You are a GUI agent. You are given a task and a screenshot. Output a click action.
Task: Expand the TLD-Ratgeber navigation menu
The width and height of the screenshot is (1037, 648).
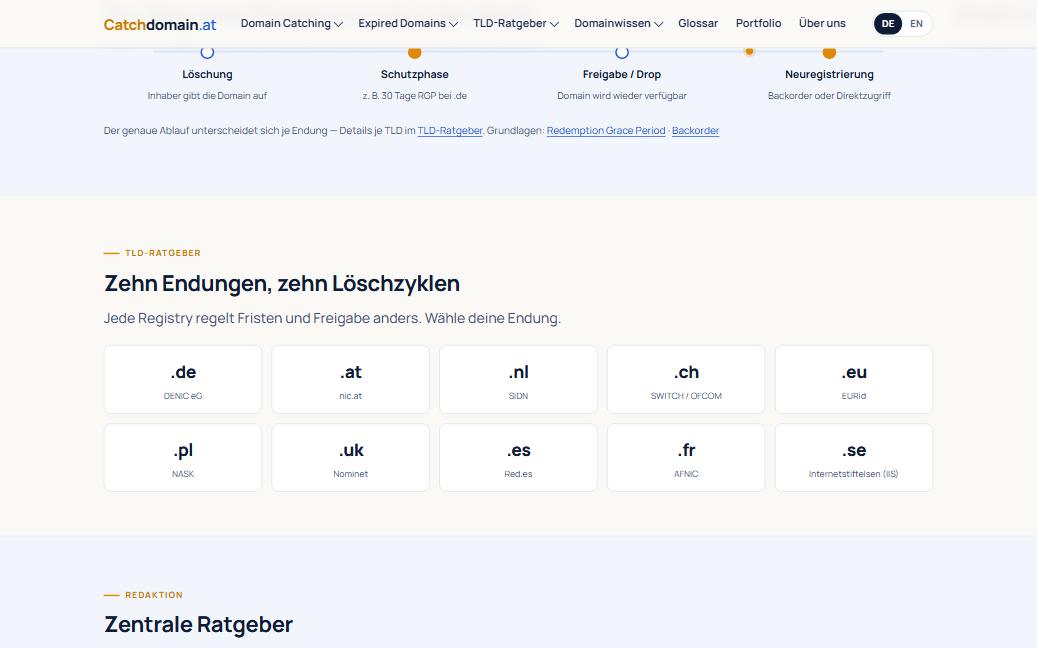pos(516,23)
